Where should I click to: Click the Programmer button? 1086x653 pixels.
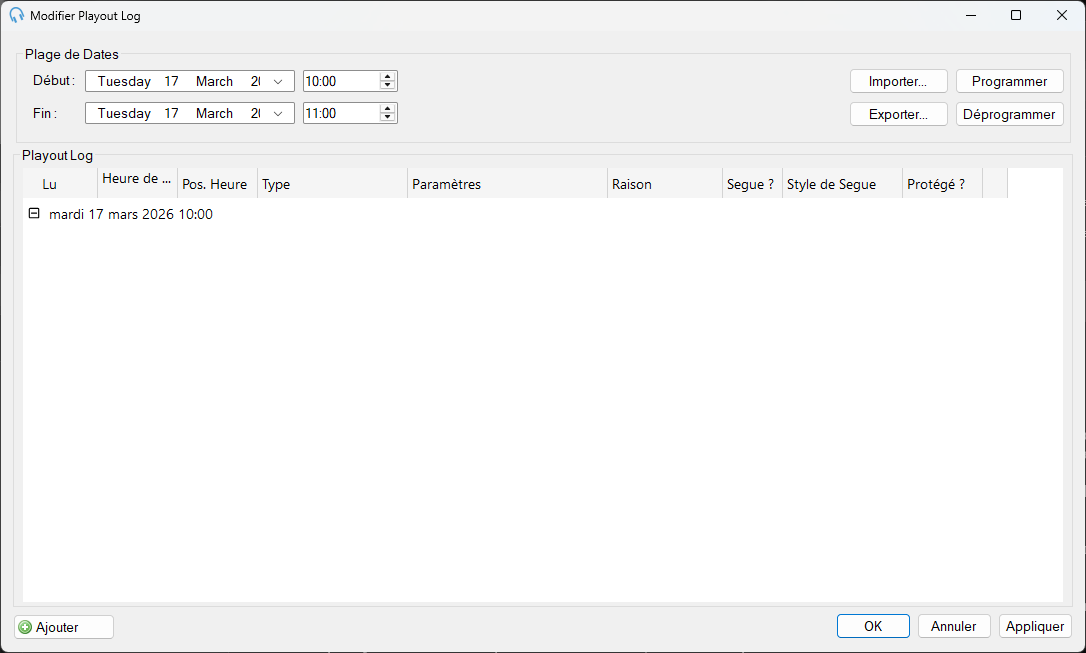(1009, 81)
